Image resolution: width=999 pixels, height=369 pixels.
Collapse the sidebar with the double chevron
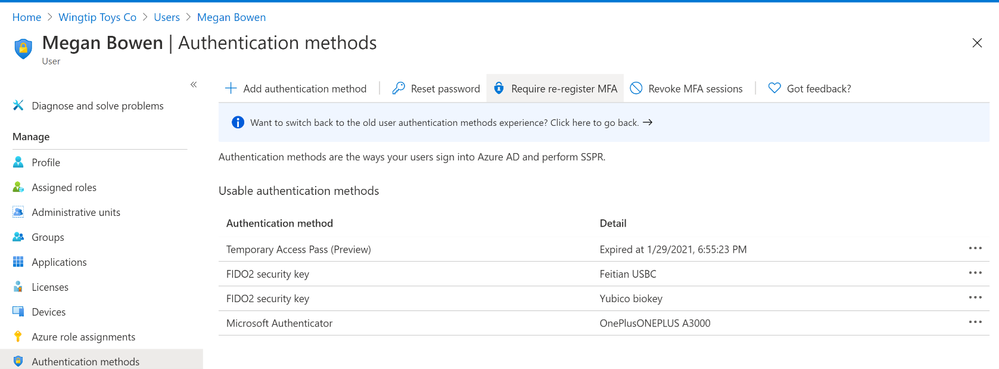pos(194,85)
